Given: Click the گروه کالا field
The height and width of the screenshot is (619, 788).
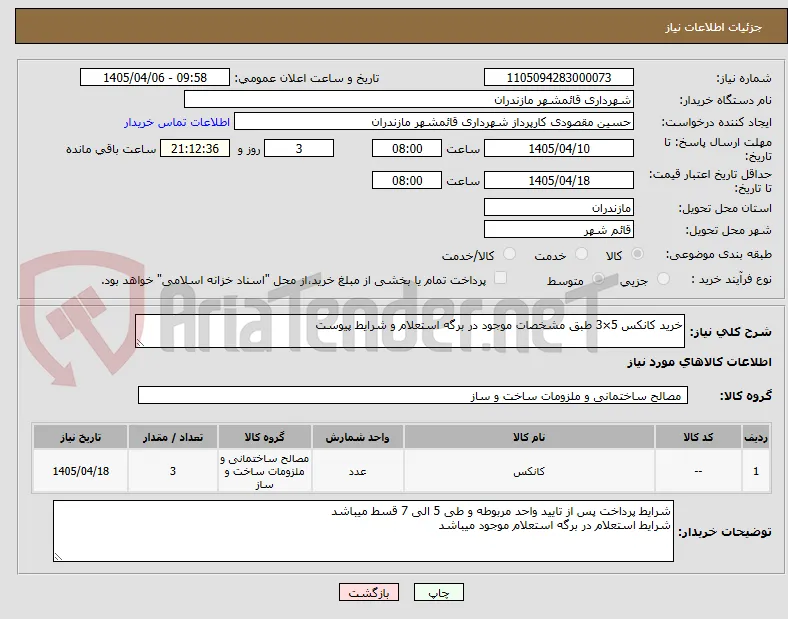Looking at the screenshot, I should 413,395.
